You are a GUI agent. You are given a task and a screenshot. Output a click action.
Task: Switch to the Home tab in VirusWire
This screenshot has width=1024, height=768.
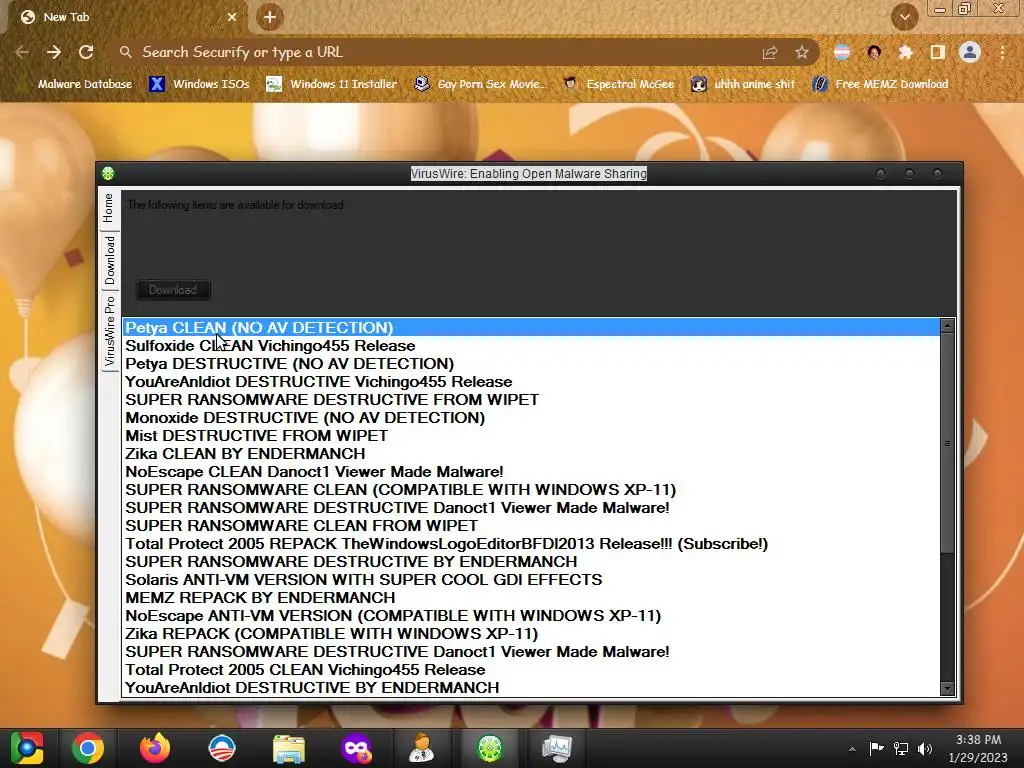(x=108, y=208)
